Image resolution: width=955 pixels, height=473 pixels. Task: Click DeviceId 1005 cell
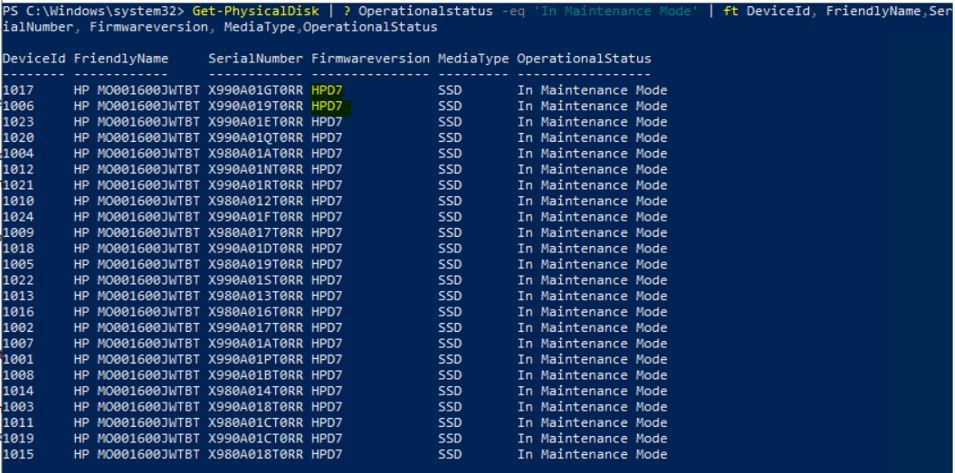[18, 264]
